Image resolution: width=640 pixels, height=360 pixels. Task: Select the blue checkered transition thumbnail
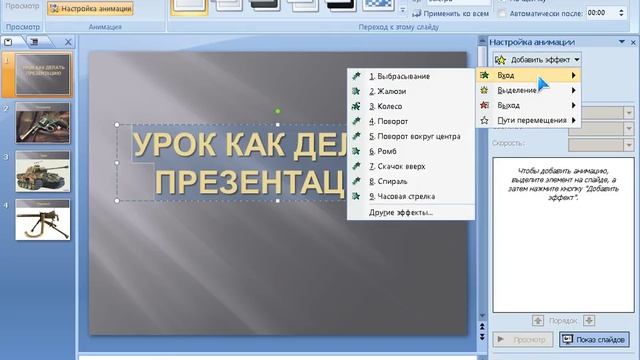378,5
